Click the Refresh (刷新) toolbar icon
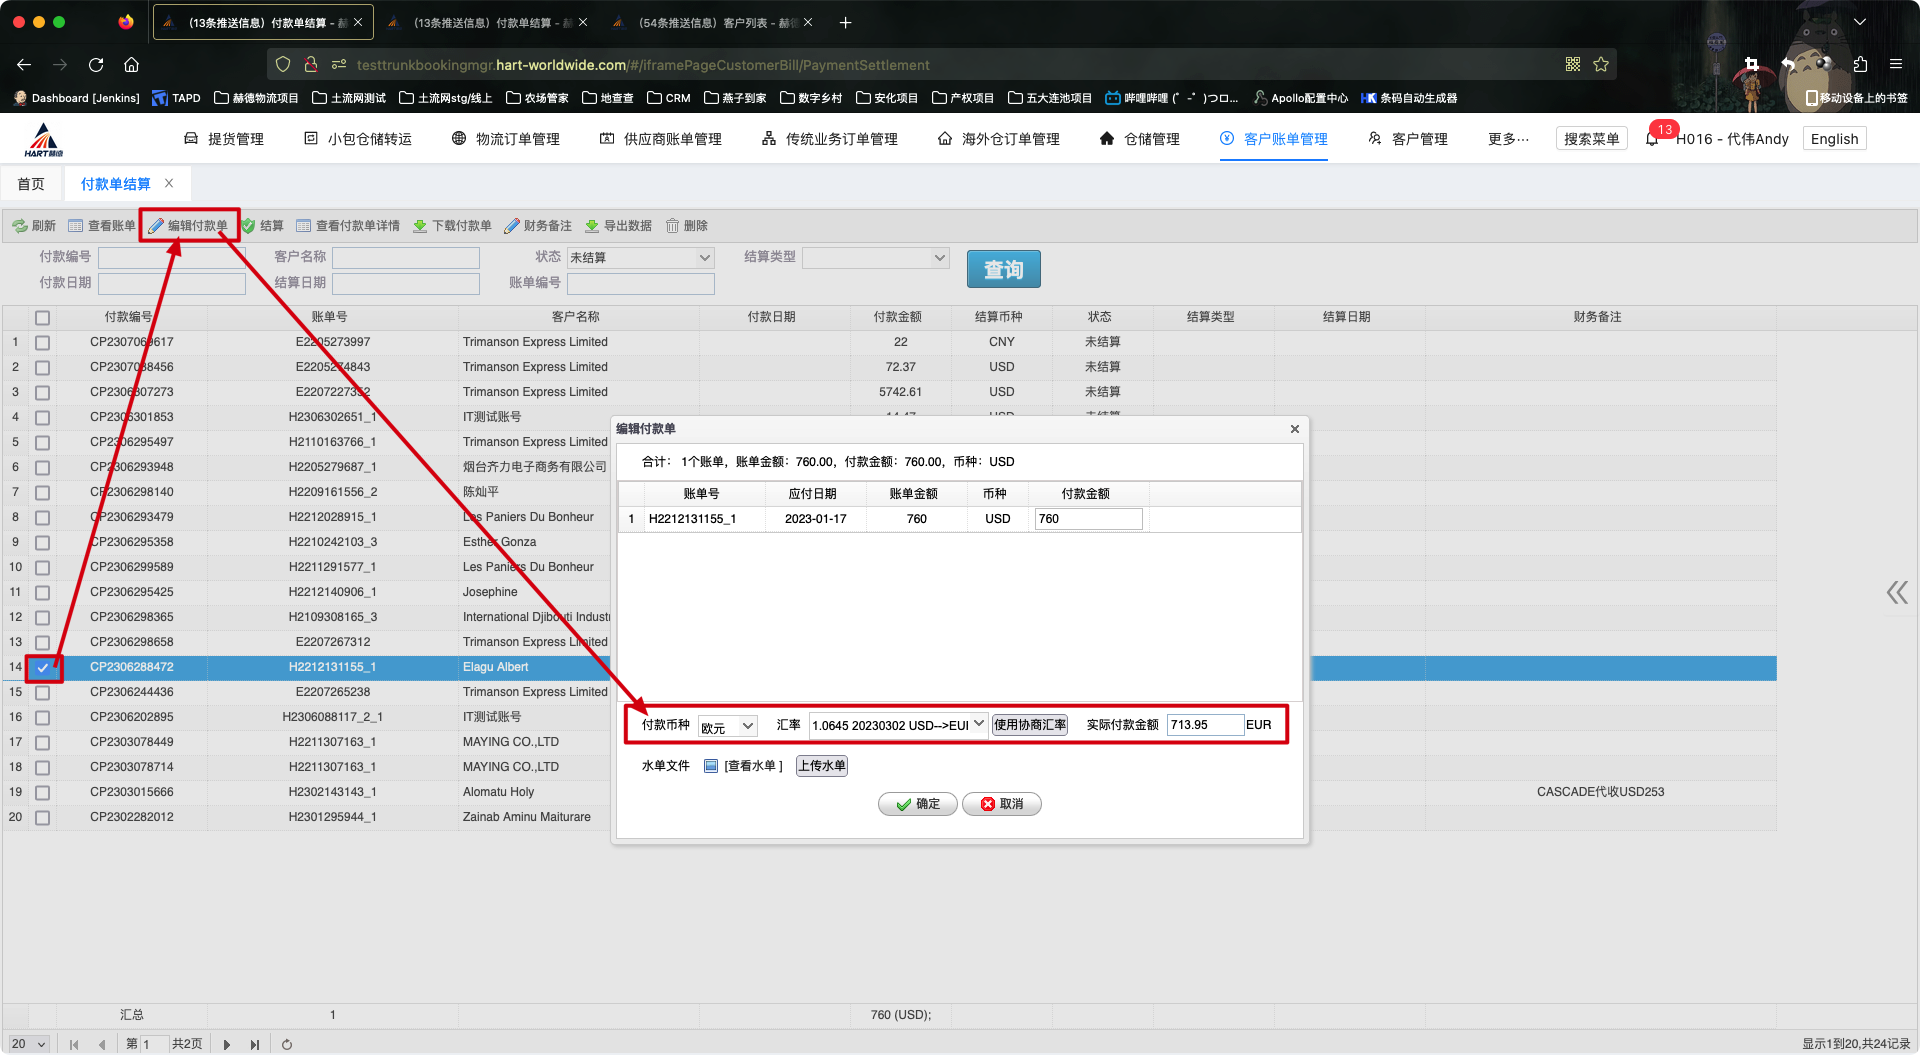Screen dimensions: 1920x1055 (x=20, y=226)
